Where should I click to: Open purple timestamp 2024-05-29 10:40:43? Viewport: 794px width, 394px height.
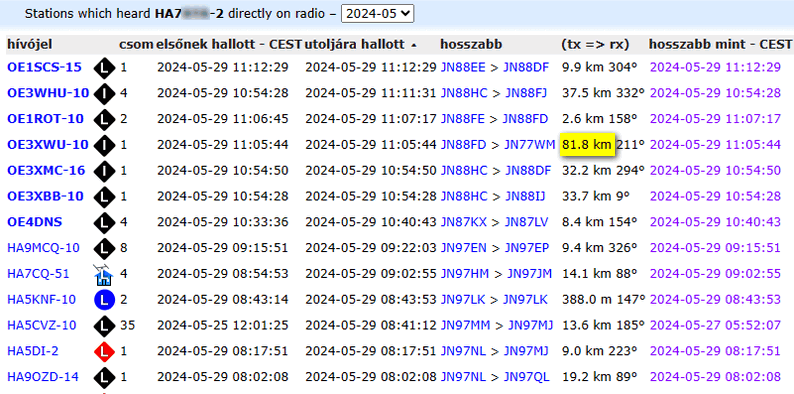point(716,222)
